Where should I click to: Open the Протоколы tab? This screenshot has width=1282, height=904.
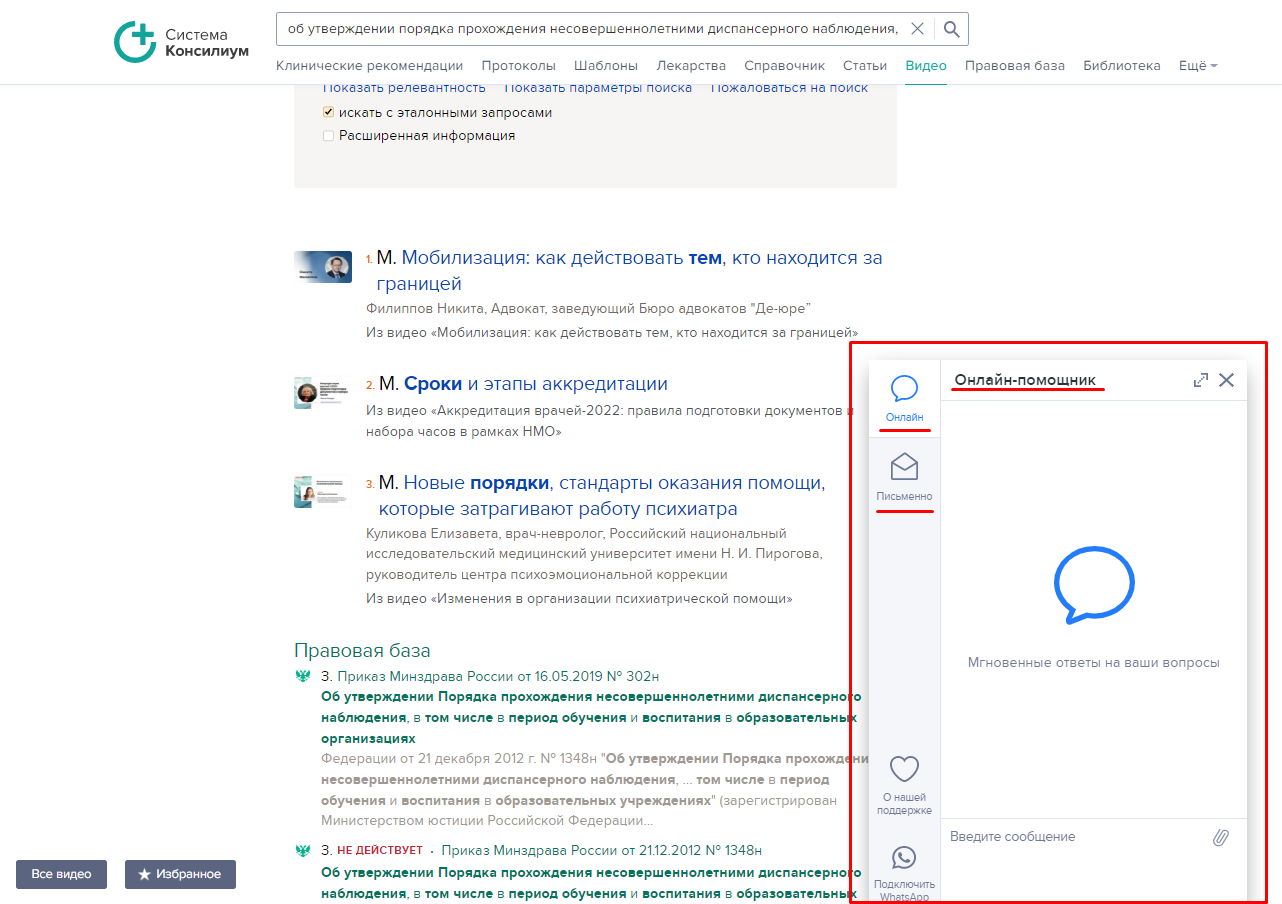(x=518, y=66)
